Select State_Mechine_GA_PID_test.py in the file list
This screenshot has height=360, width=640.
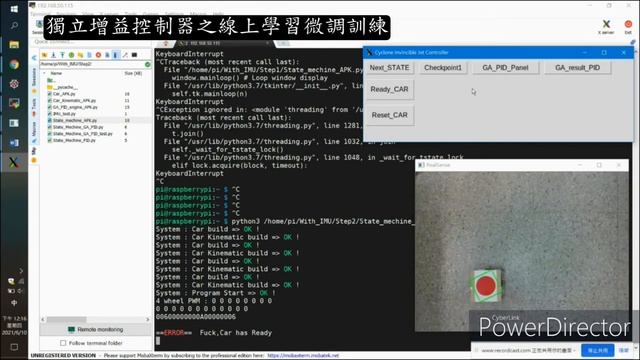(x=80, y=133)
